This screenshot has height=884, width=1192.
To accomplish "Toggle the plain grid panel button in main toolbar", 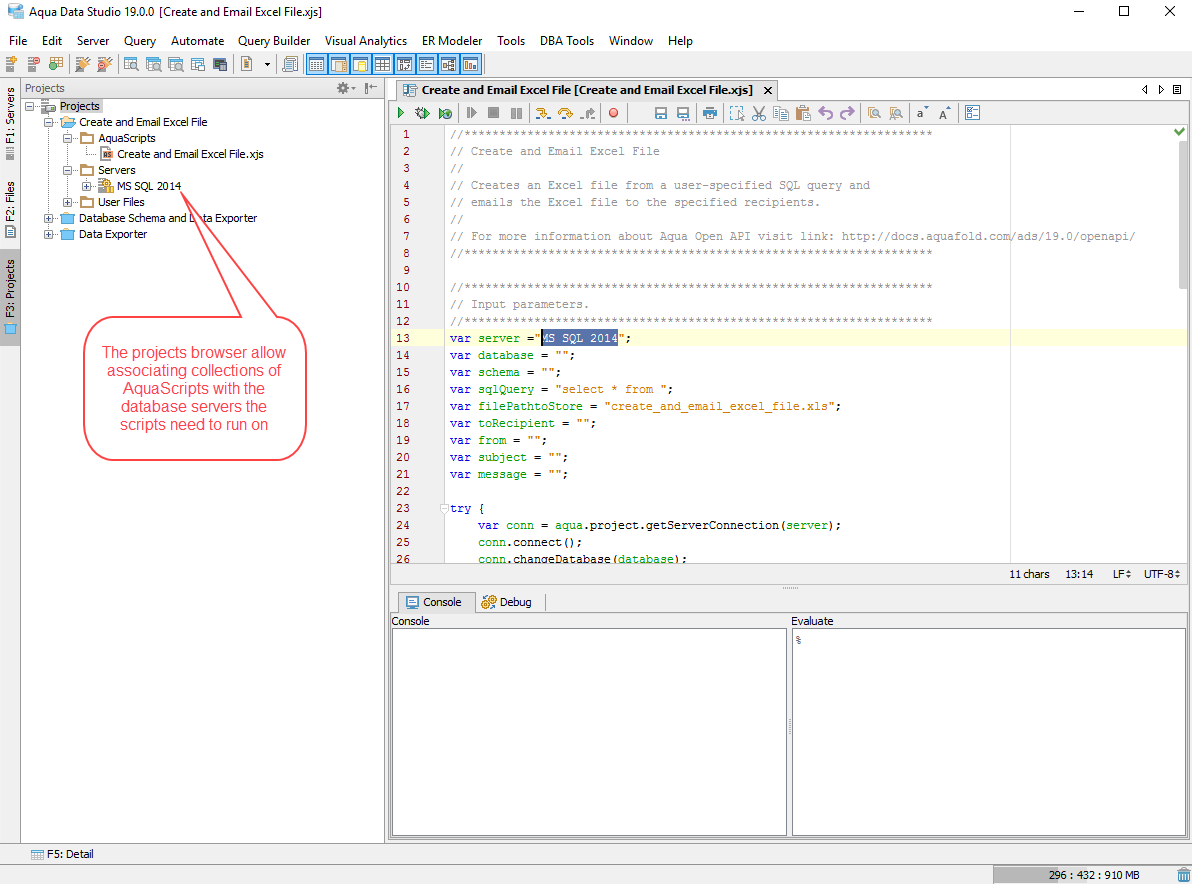I will (382, 65).
